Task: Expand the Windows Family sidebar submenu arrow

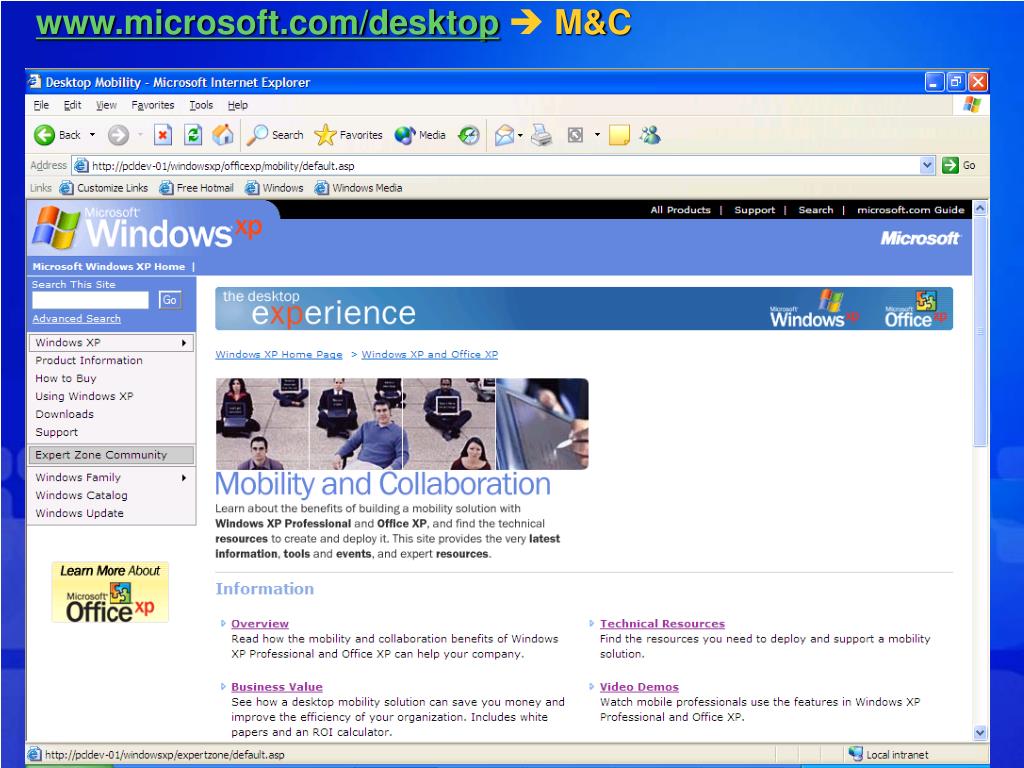Action: coord(184,478)
